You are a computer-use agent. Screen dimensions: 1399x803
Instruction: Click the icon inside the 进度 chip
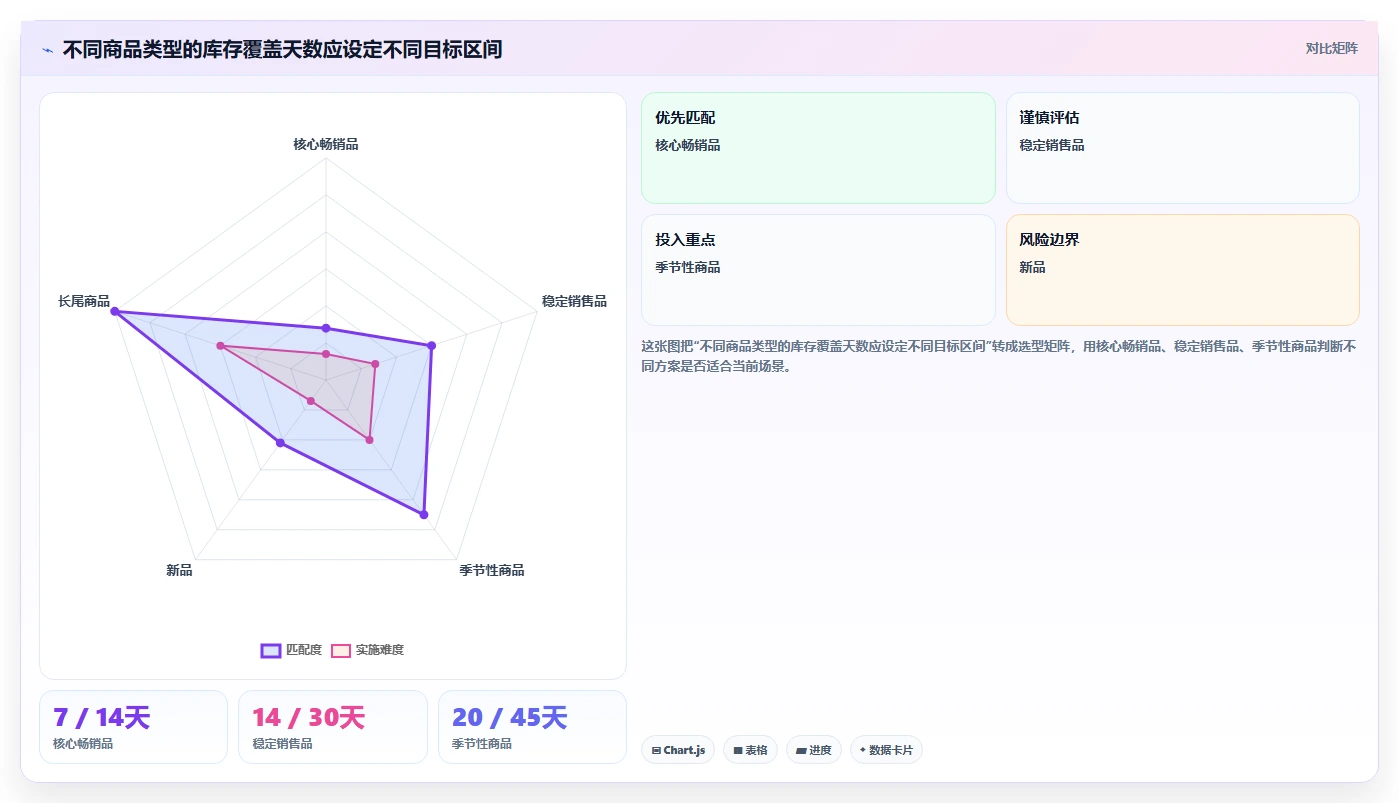pos(801,750)
